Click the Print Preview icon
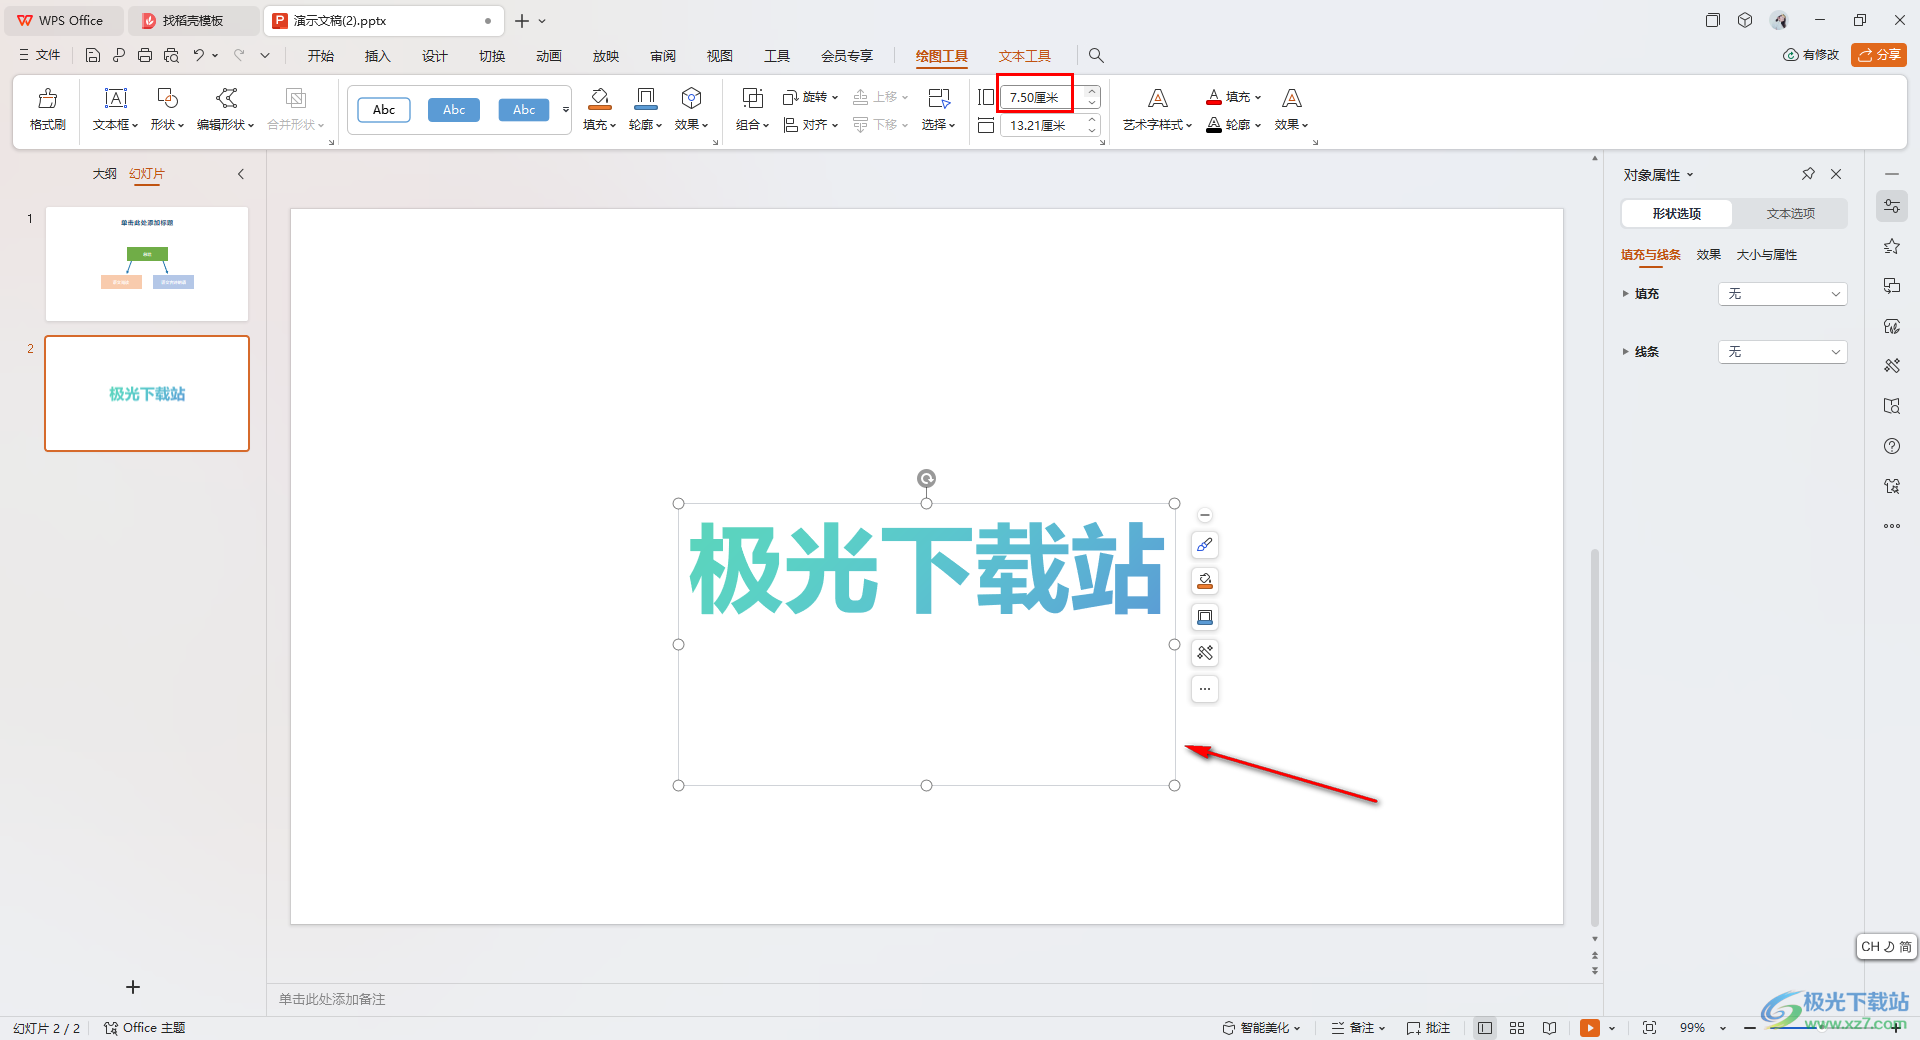Viewport: 1920px width, 1040px height. [171, 56]
